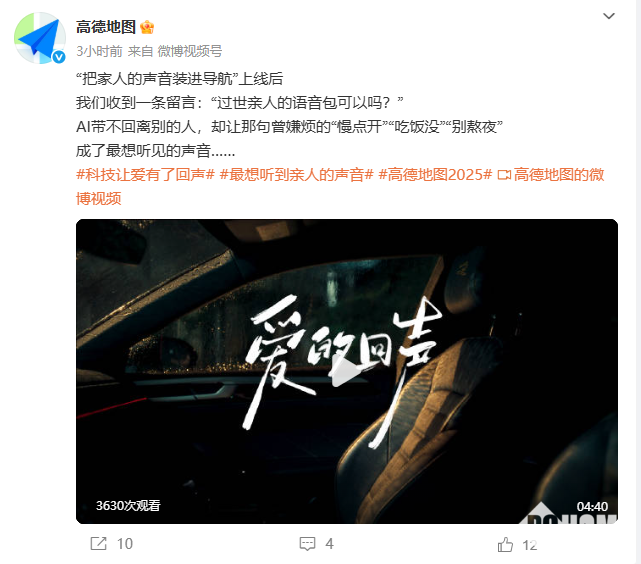Open the 高德地图 profile avatar
Screen dimensions: 641x564
pyautogui.click(x=40, y=38)
